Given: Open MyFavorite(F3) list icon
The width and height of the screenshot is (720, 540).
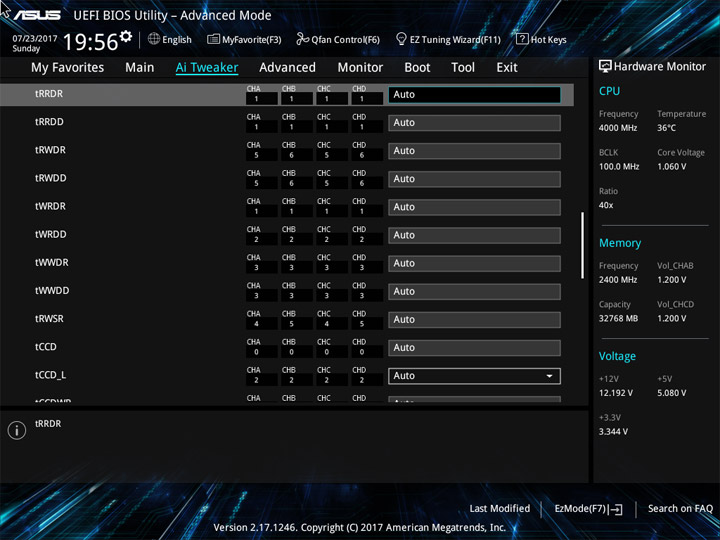Looking at the screenshot, I should click(213, 39).
